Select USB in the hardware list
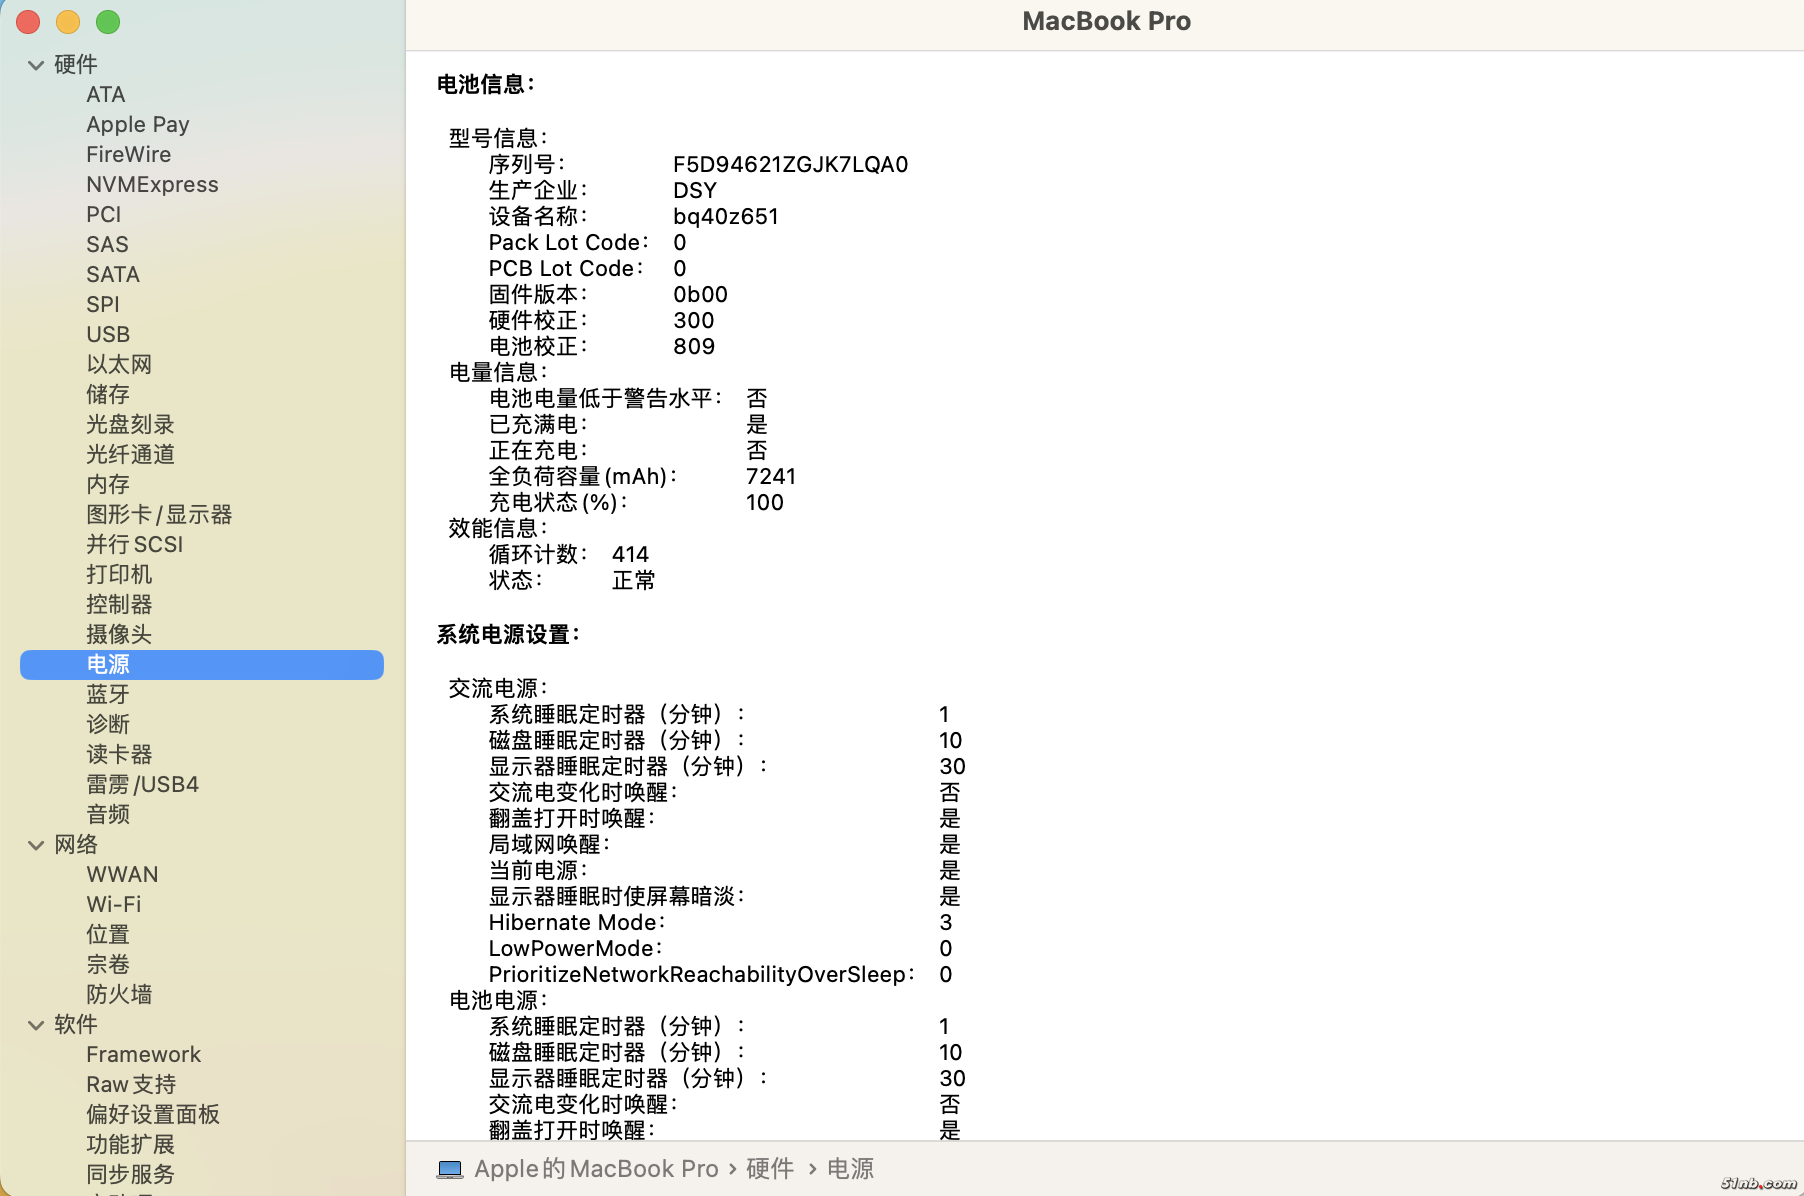The height and width of the screenshot is (1196, 1804). [x=107, y=334]
